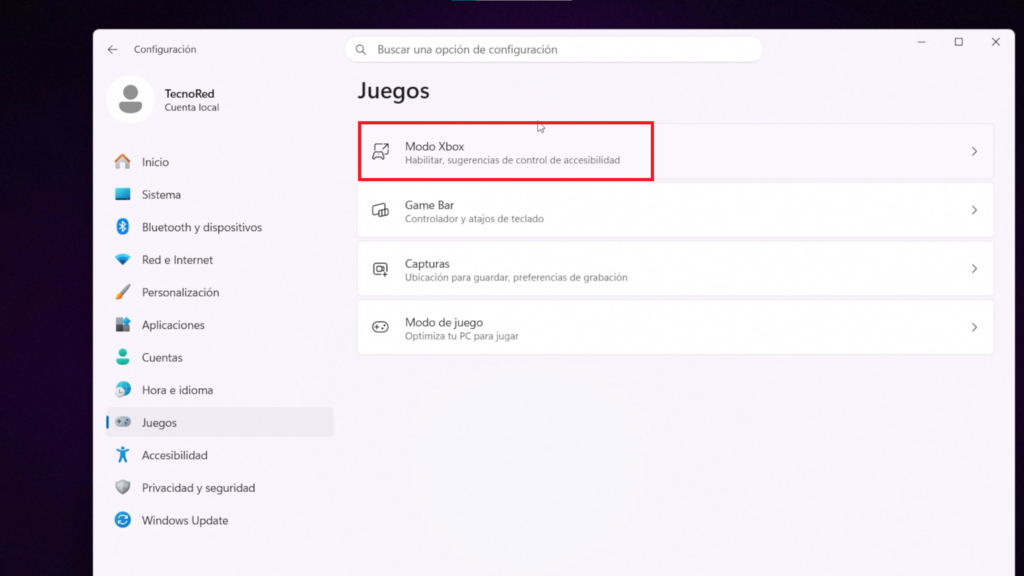Viewport: 1024px width, 576px height.
Task: Click the Privacidad y seguridad shield icon
Action: [x=122, y=487]
